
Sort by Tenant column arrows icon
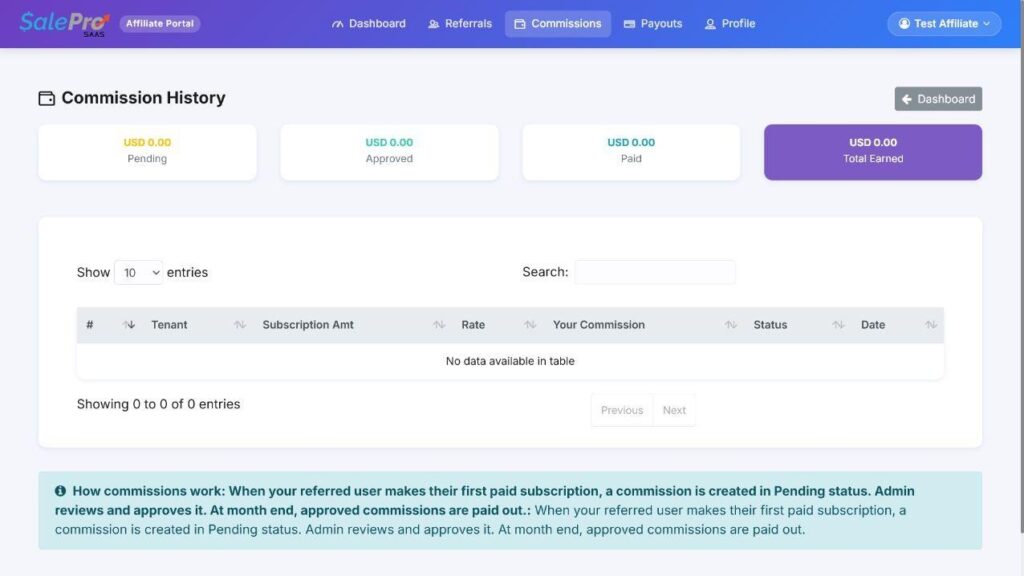pyautogui.click(x=240, y=325)
